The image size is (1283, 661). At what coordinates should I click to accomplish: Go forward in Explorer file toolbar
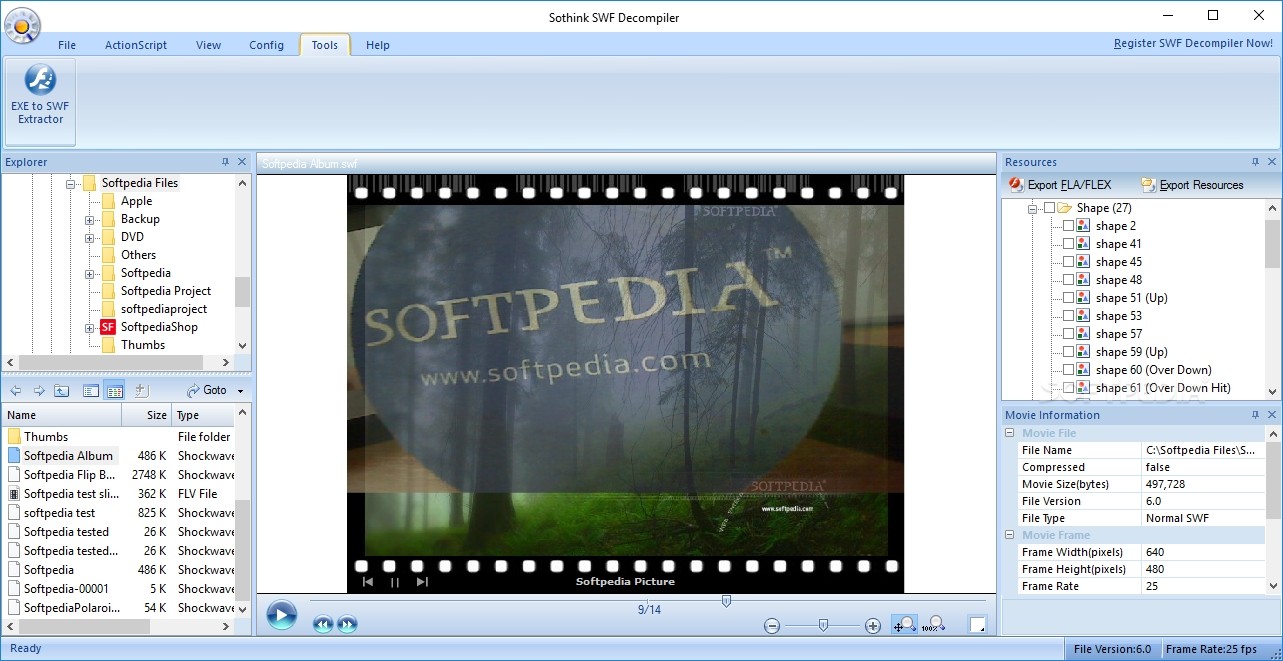(x=39, y=391)
